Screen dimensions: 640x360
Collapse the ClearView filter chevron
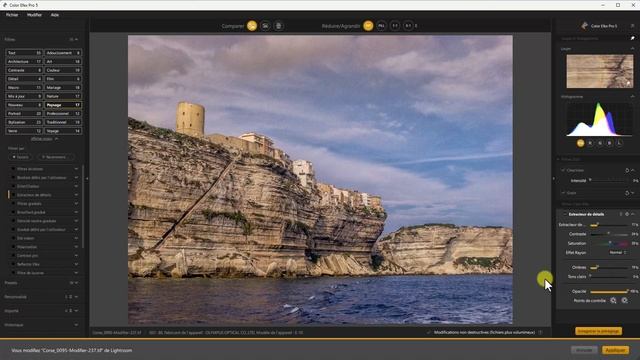coord(633,170)
